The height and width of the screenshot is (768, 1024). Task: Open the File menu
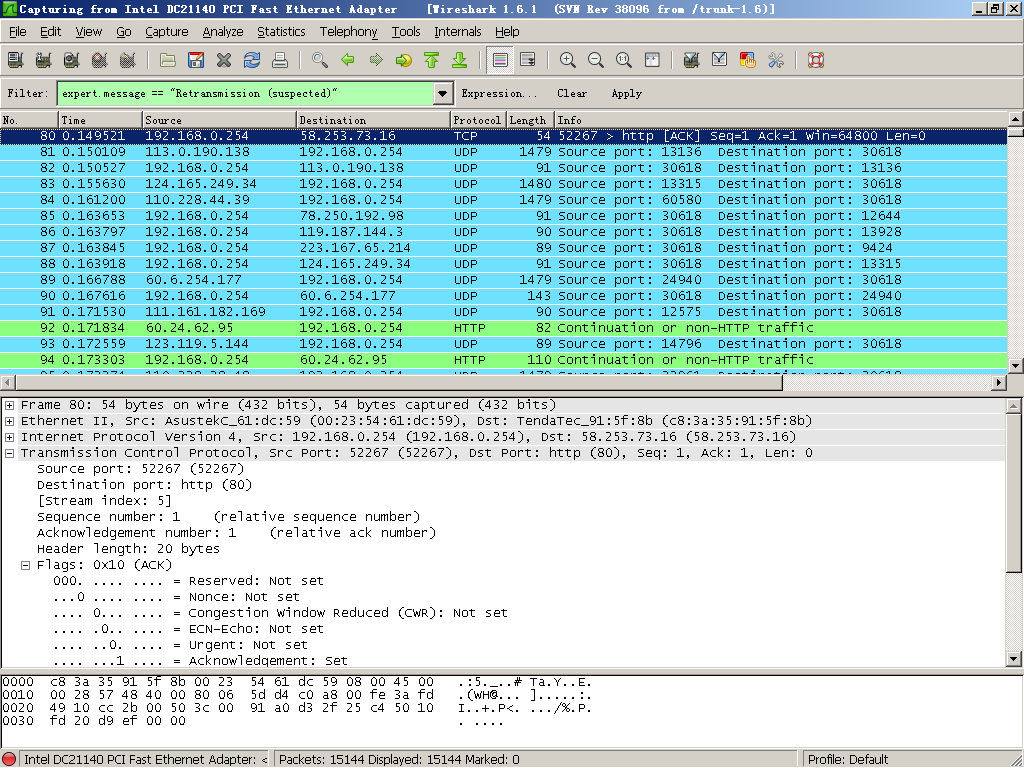click(x=18, y=31)
